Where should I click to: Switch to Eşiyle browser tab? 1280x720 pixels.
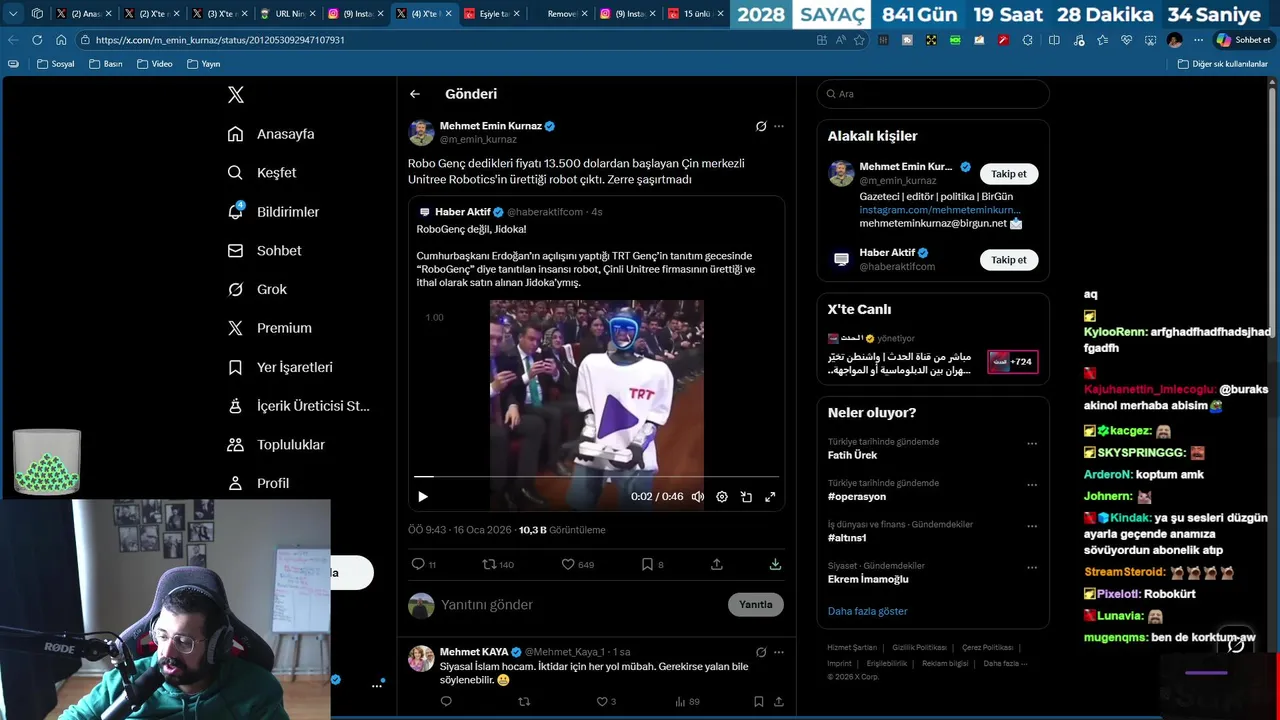pyautogui.click(x=491, y=14)
